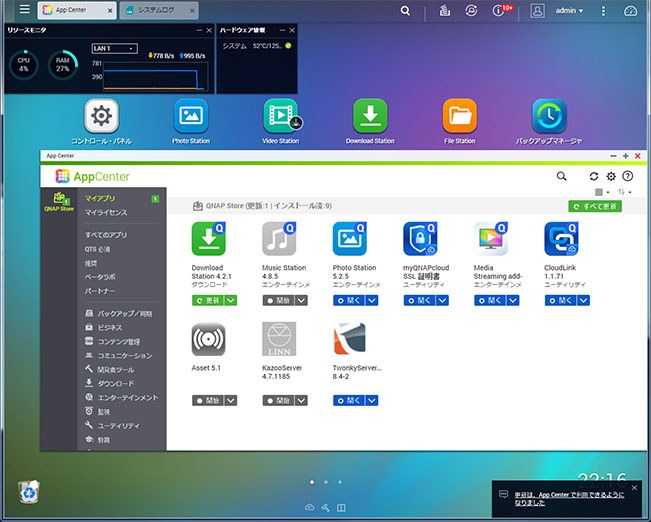Screen dimensions: 651x522
Task: Click すべて更新 update all button
Action: tap(595, 206)
